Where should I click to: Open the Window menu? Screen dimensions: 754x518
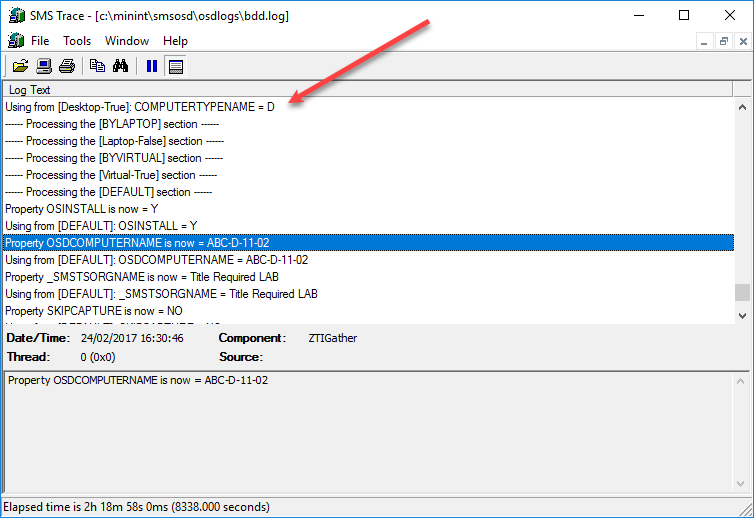[127, 41]
